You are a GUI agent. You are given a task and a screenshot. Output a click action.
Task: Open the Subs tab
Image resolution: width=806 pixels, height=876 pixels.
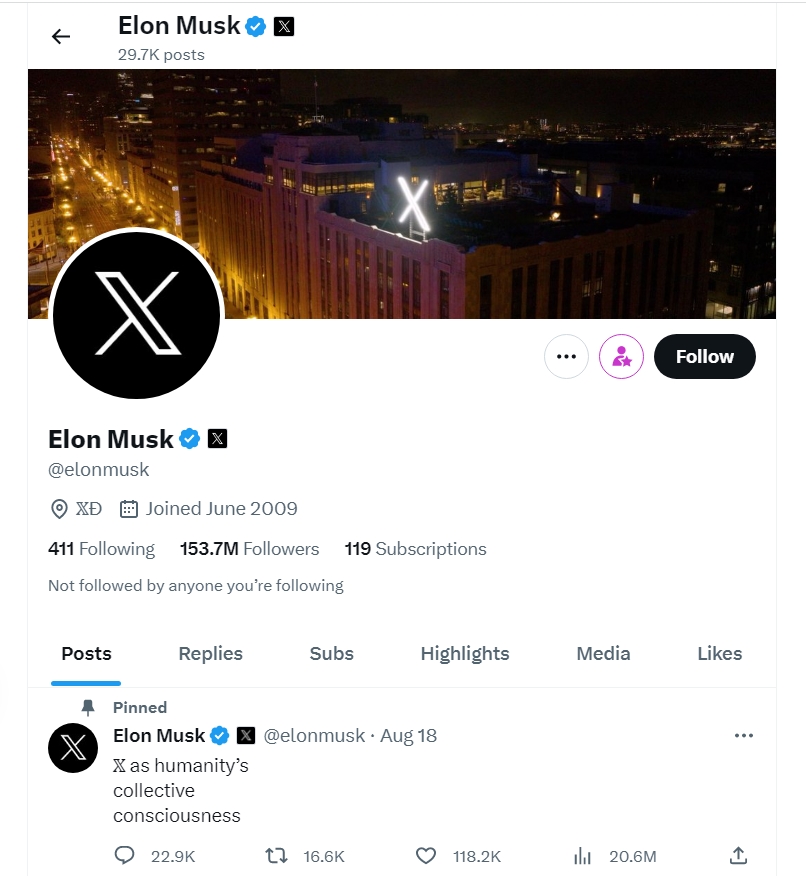(331, 654)
